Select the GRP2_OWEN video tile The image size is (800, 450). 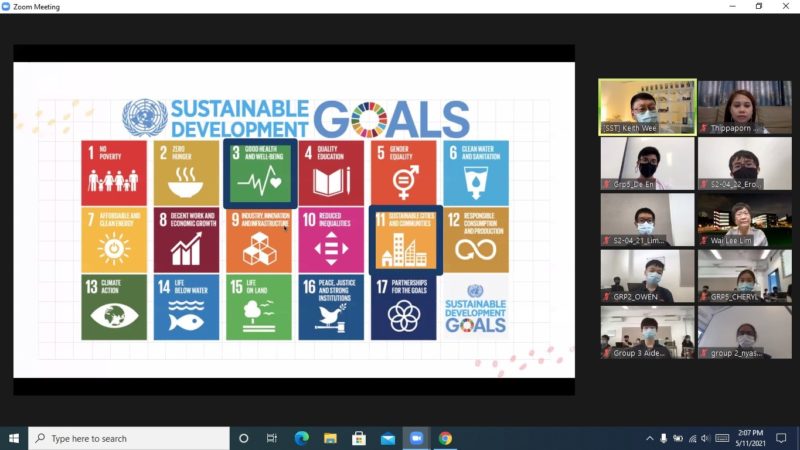647,276
